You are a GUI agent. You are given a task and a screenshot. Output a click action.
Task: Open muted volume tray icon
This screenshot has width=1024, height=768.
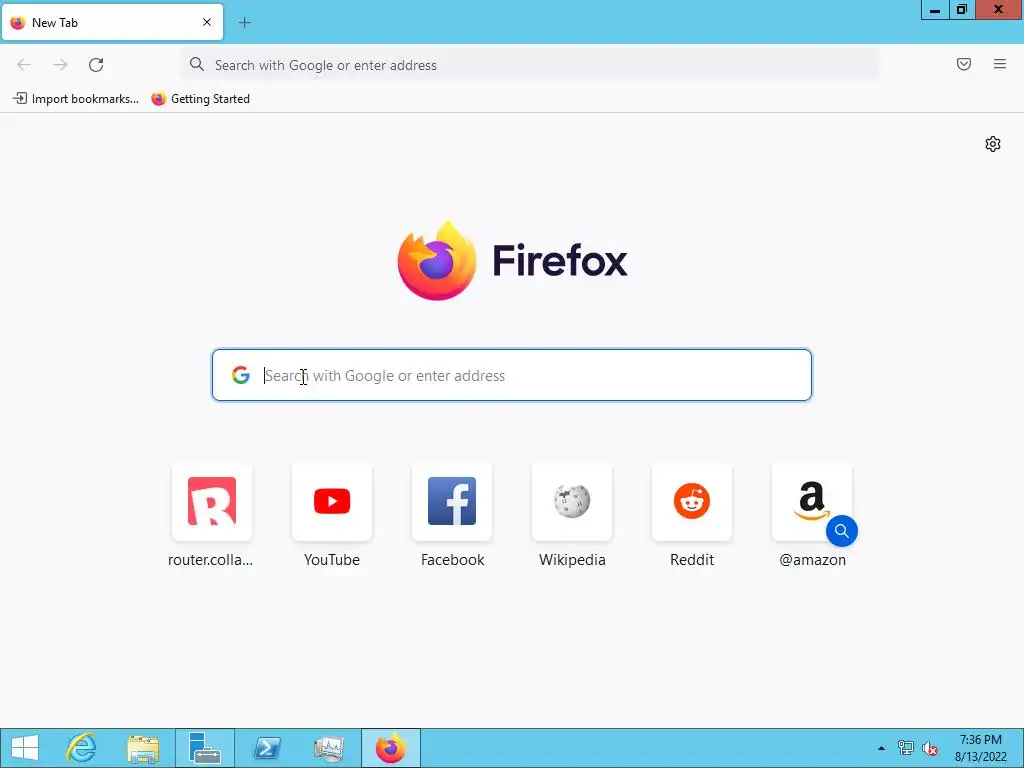pos(930,748)
